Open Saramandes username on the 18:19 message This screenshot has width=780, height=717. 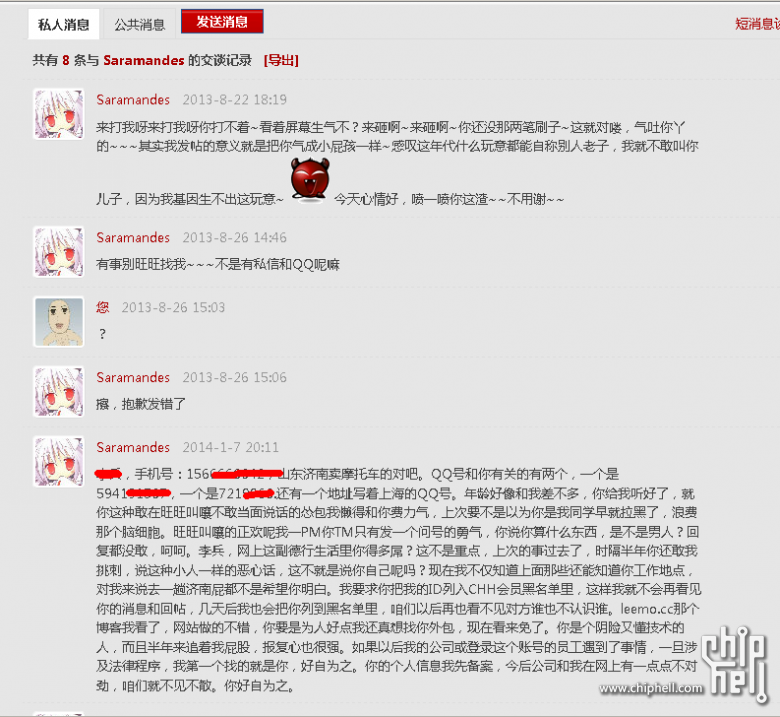[133, 100]
